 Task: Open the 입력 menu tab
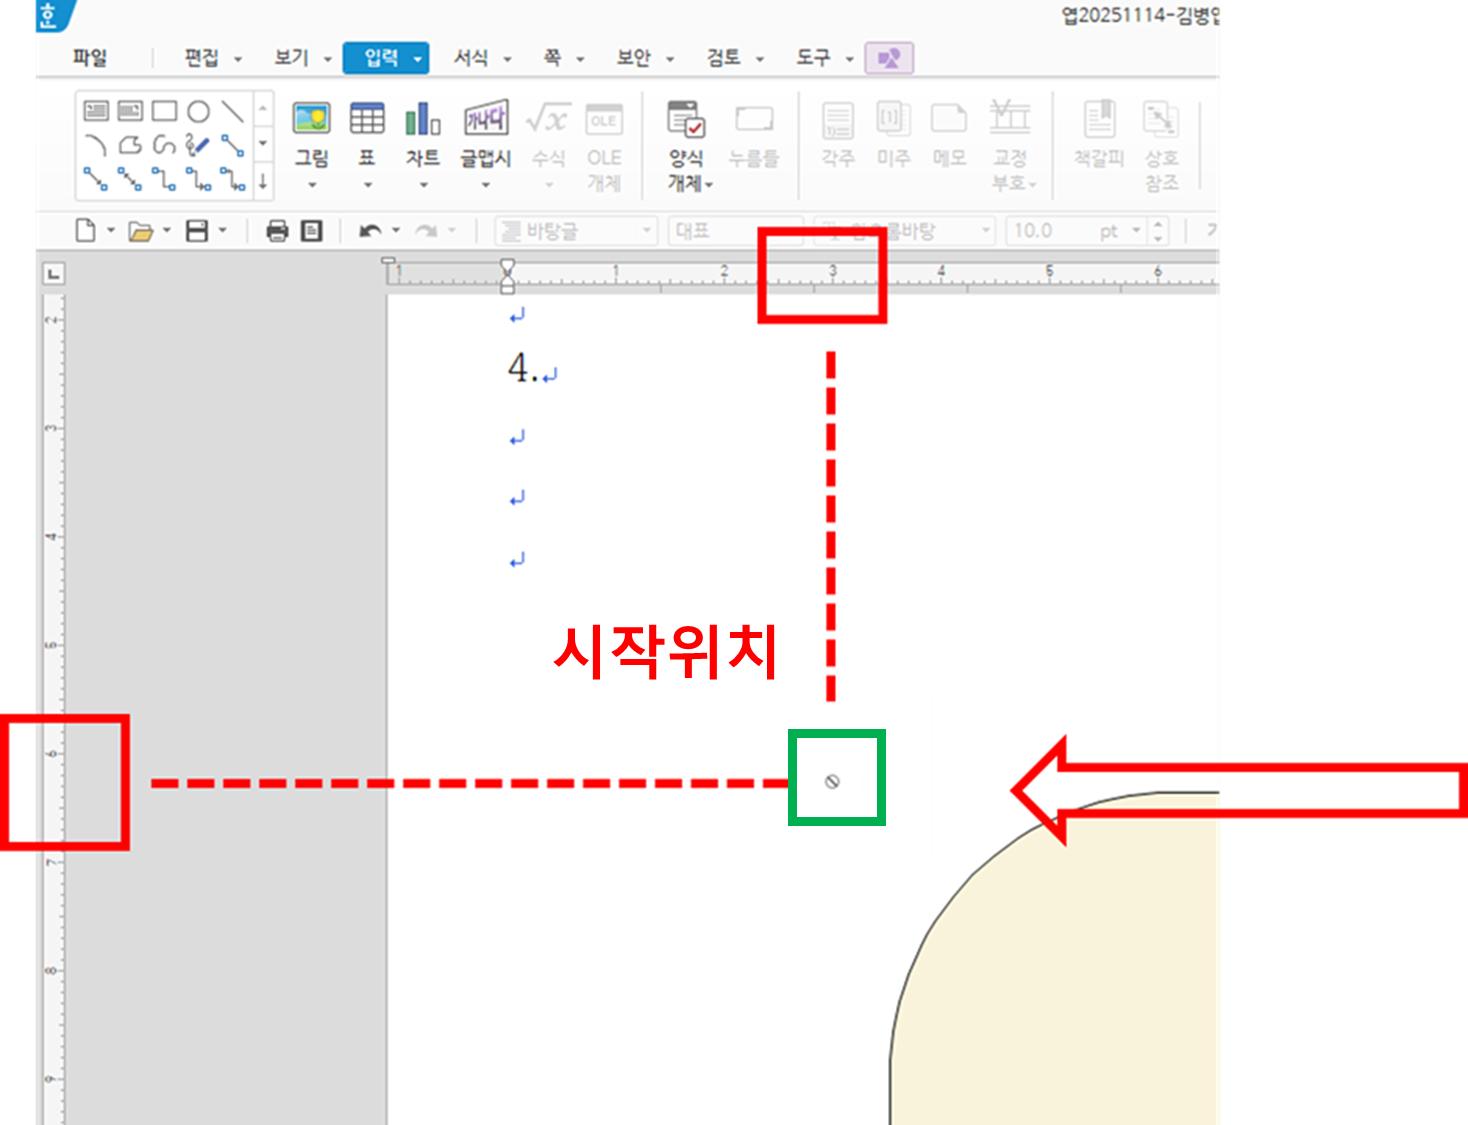(386, 58)
